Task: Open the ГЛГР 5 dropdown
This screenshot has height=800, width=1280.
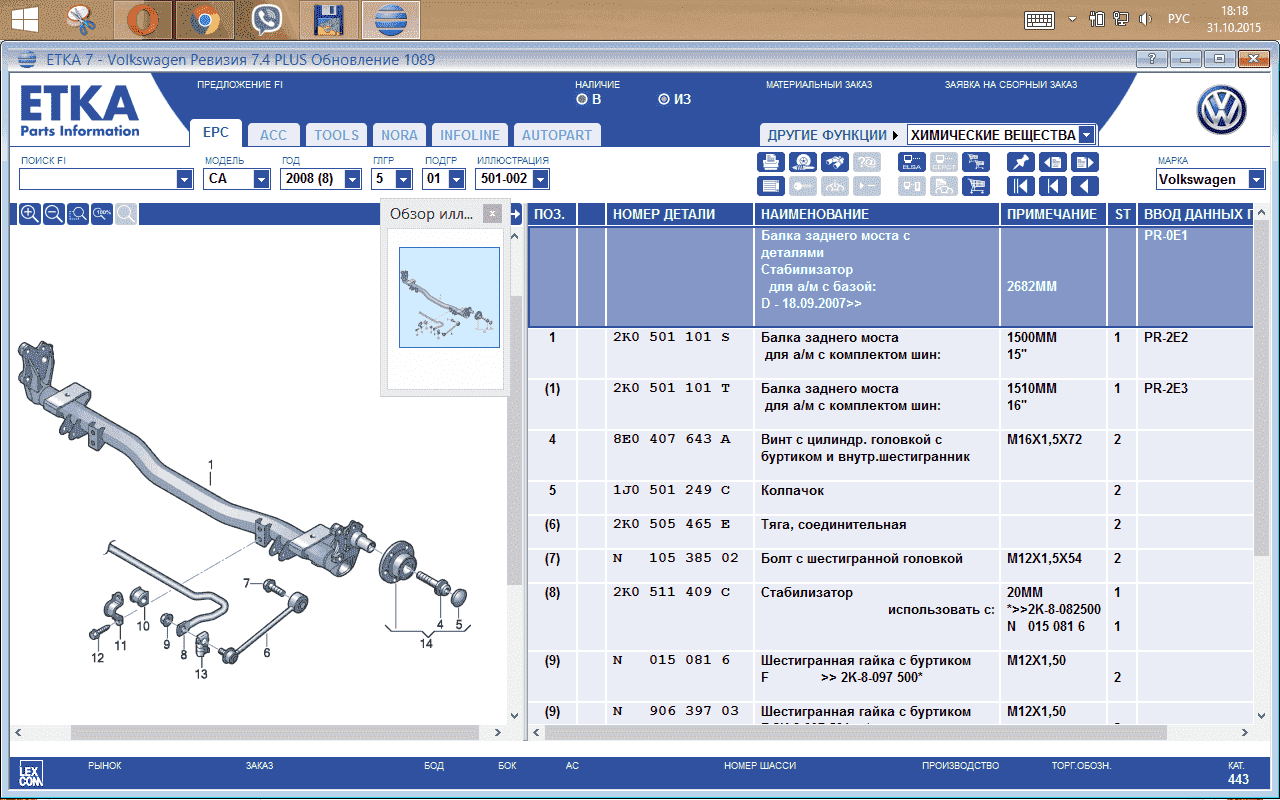Action: [403, 179]
